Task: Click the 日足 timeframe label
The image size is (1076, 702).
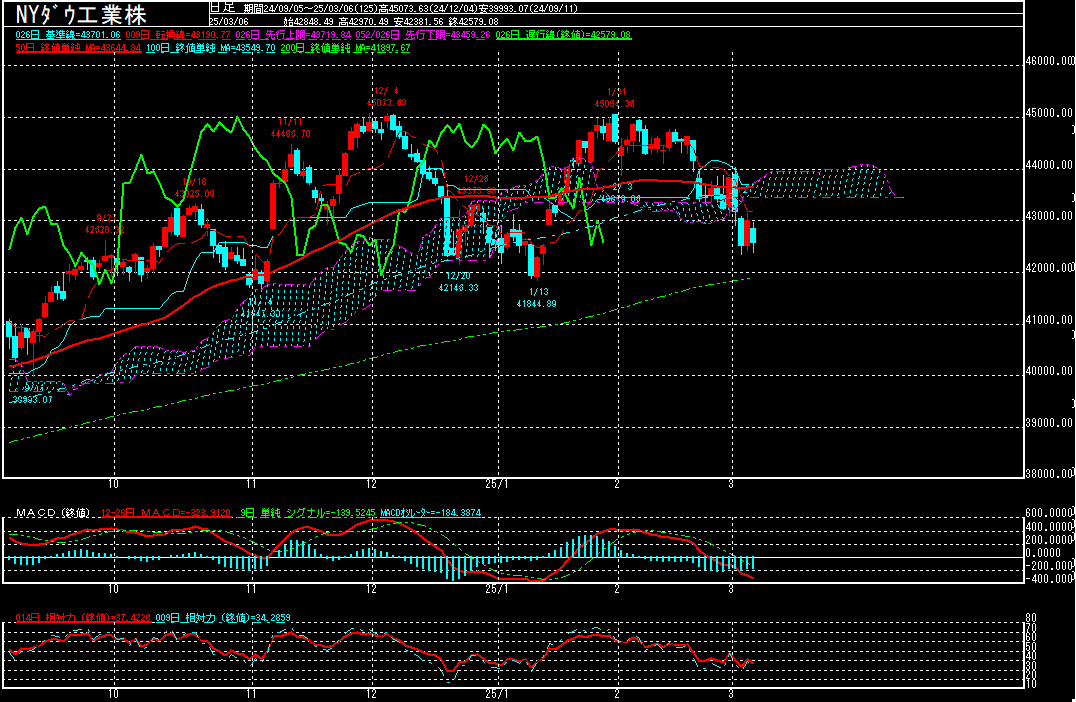Action: click(x=222, y=8)
